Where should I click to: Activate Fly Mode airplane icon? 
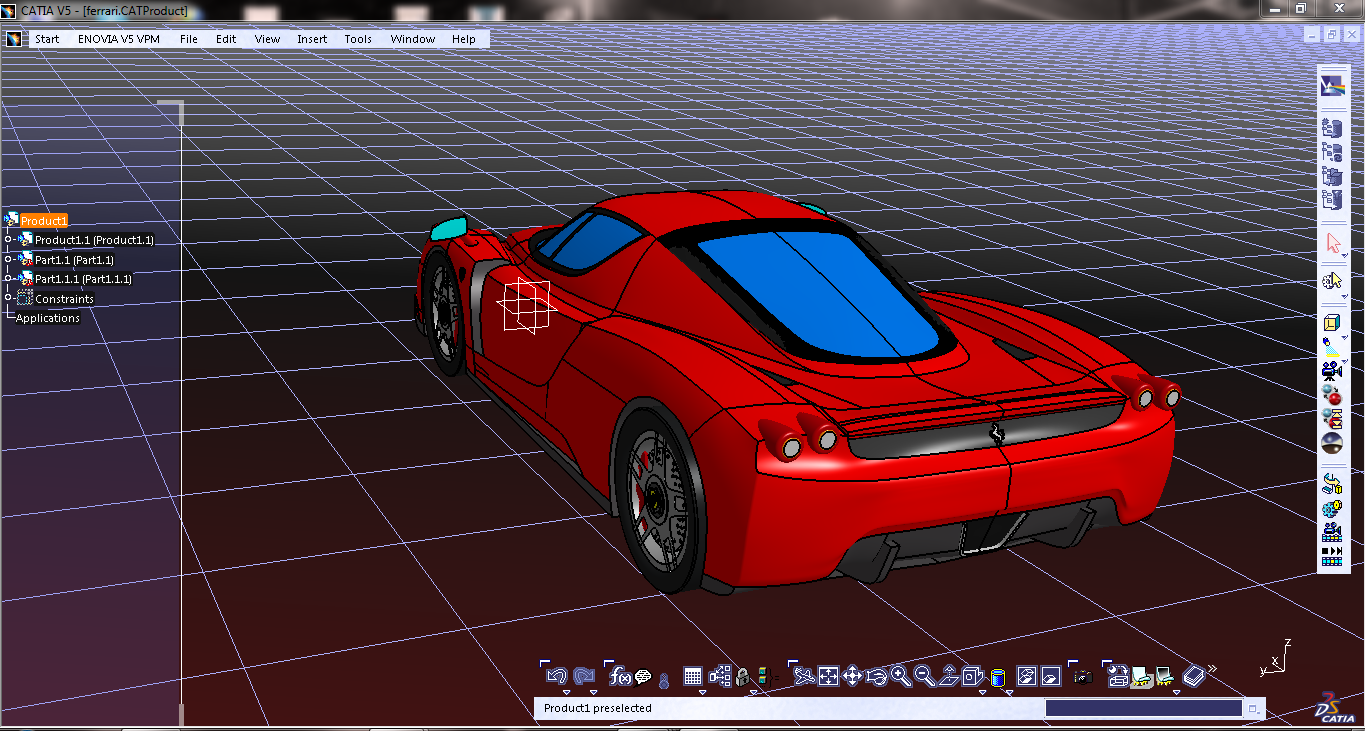pyautogui.click(x=804, y=677)
